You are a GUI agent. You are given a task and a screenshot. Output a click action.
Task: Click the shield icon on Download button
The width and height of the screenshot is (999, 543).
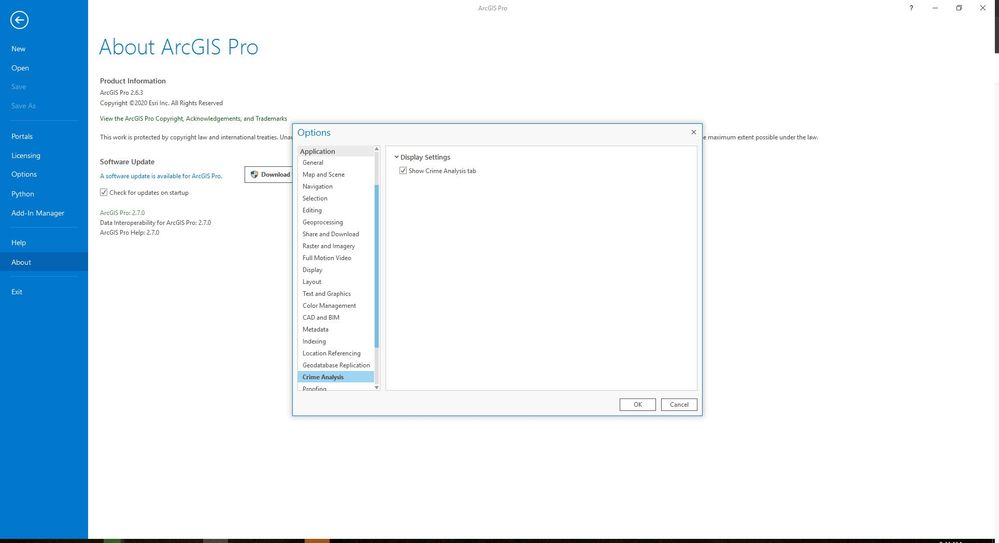pyautogui.click(x=254, y=175)
